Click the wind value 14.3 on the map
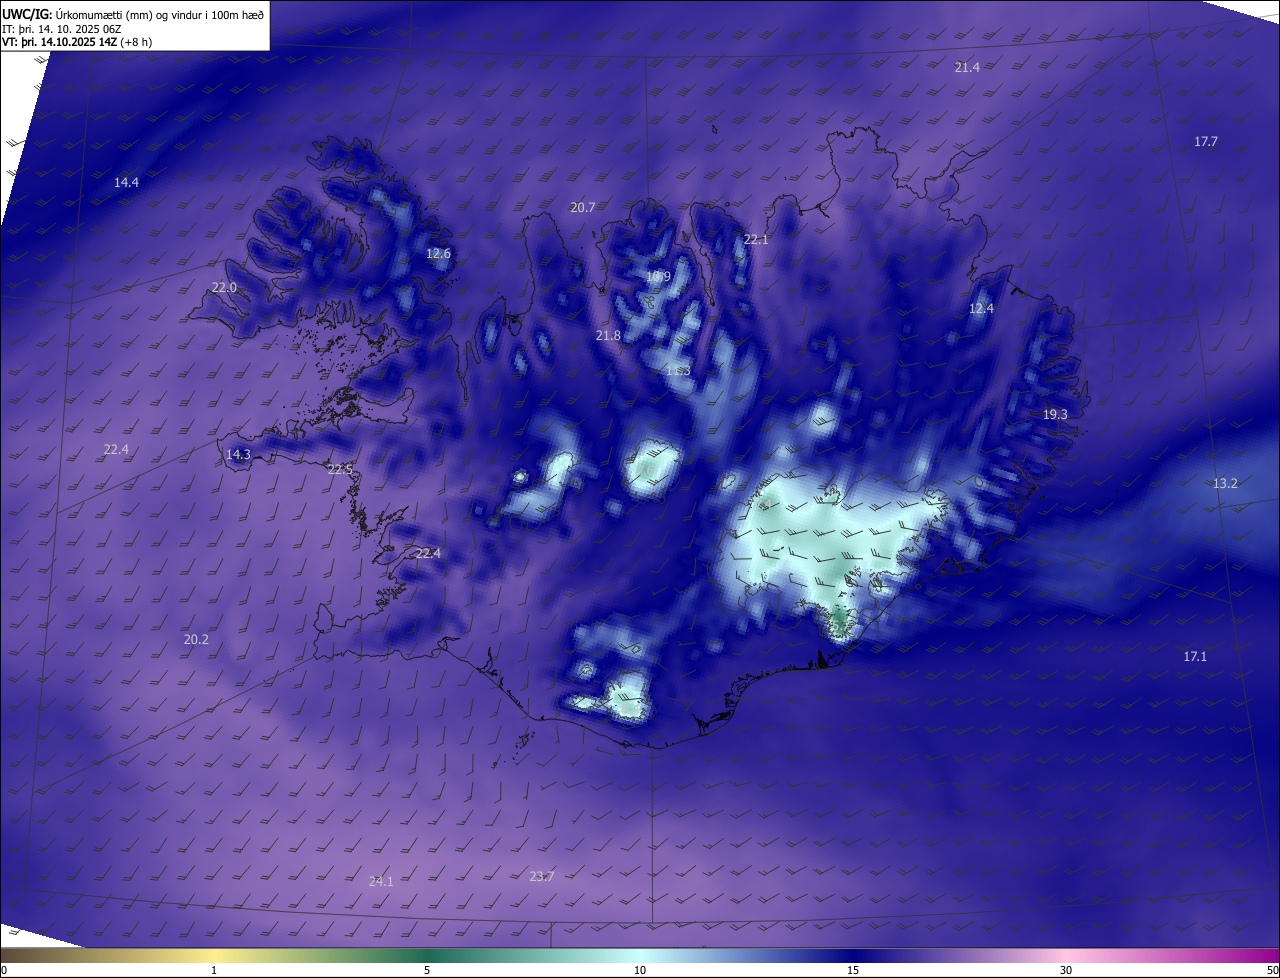This screenshot has height=978, width=1280. pyautogui.click(x=238, y=454)
